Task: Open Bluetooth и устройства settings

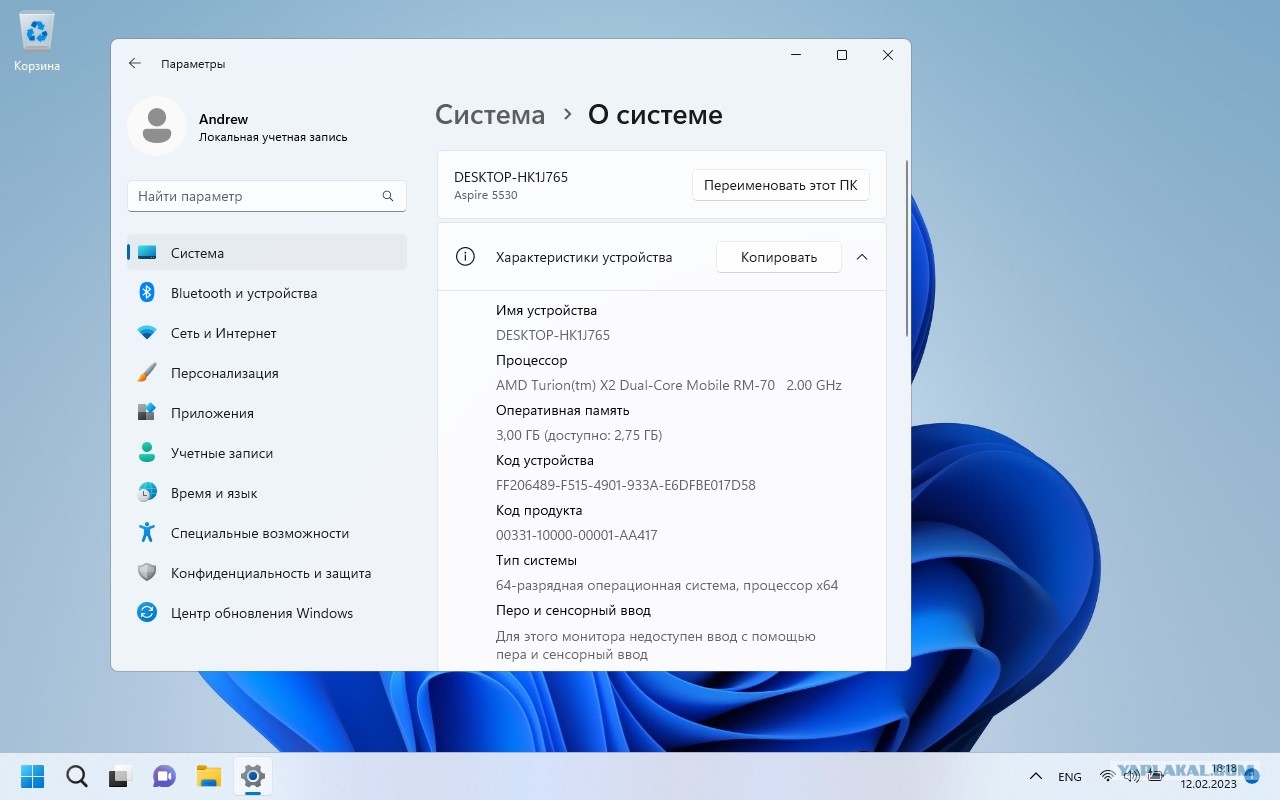Action: [243, 293]
